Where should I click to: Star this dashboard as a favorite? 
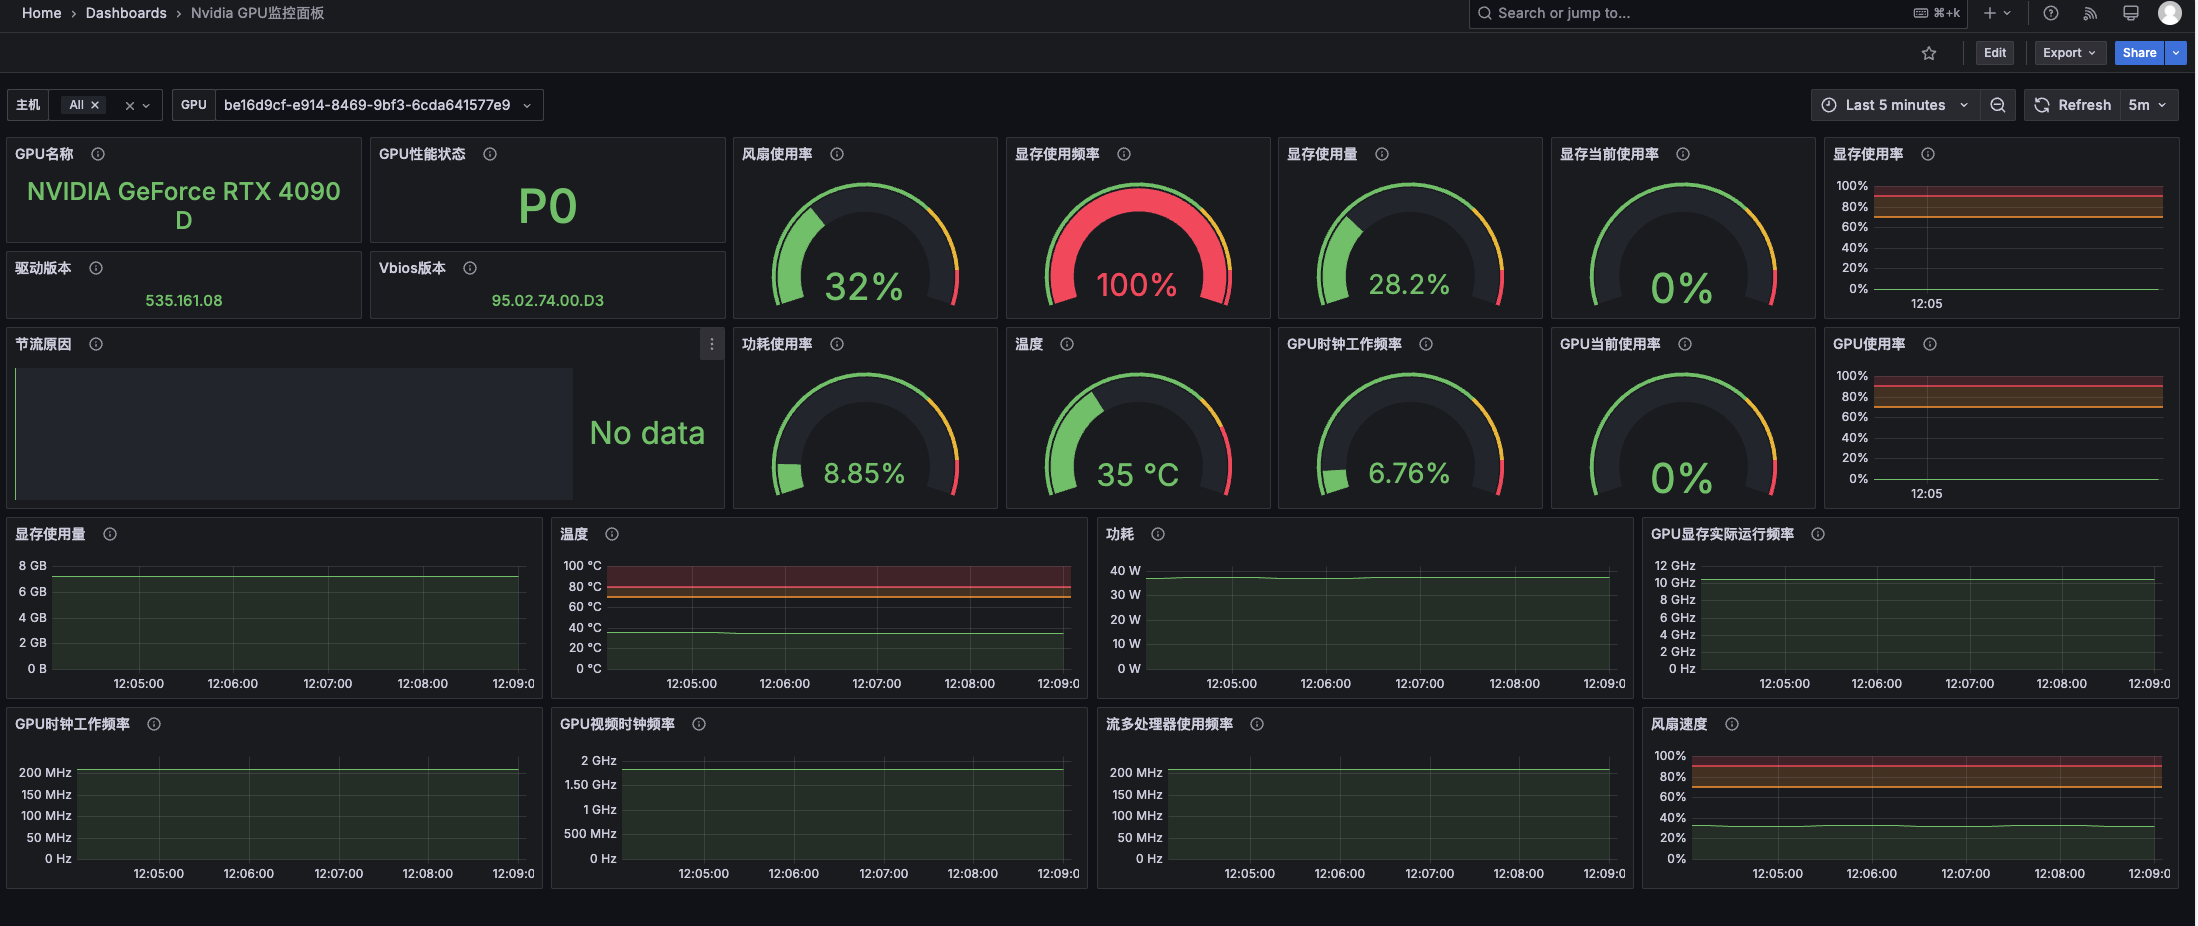pos(1929,52)
